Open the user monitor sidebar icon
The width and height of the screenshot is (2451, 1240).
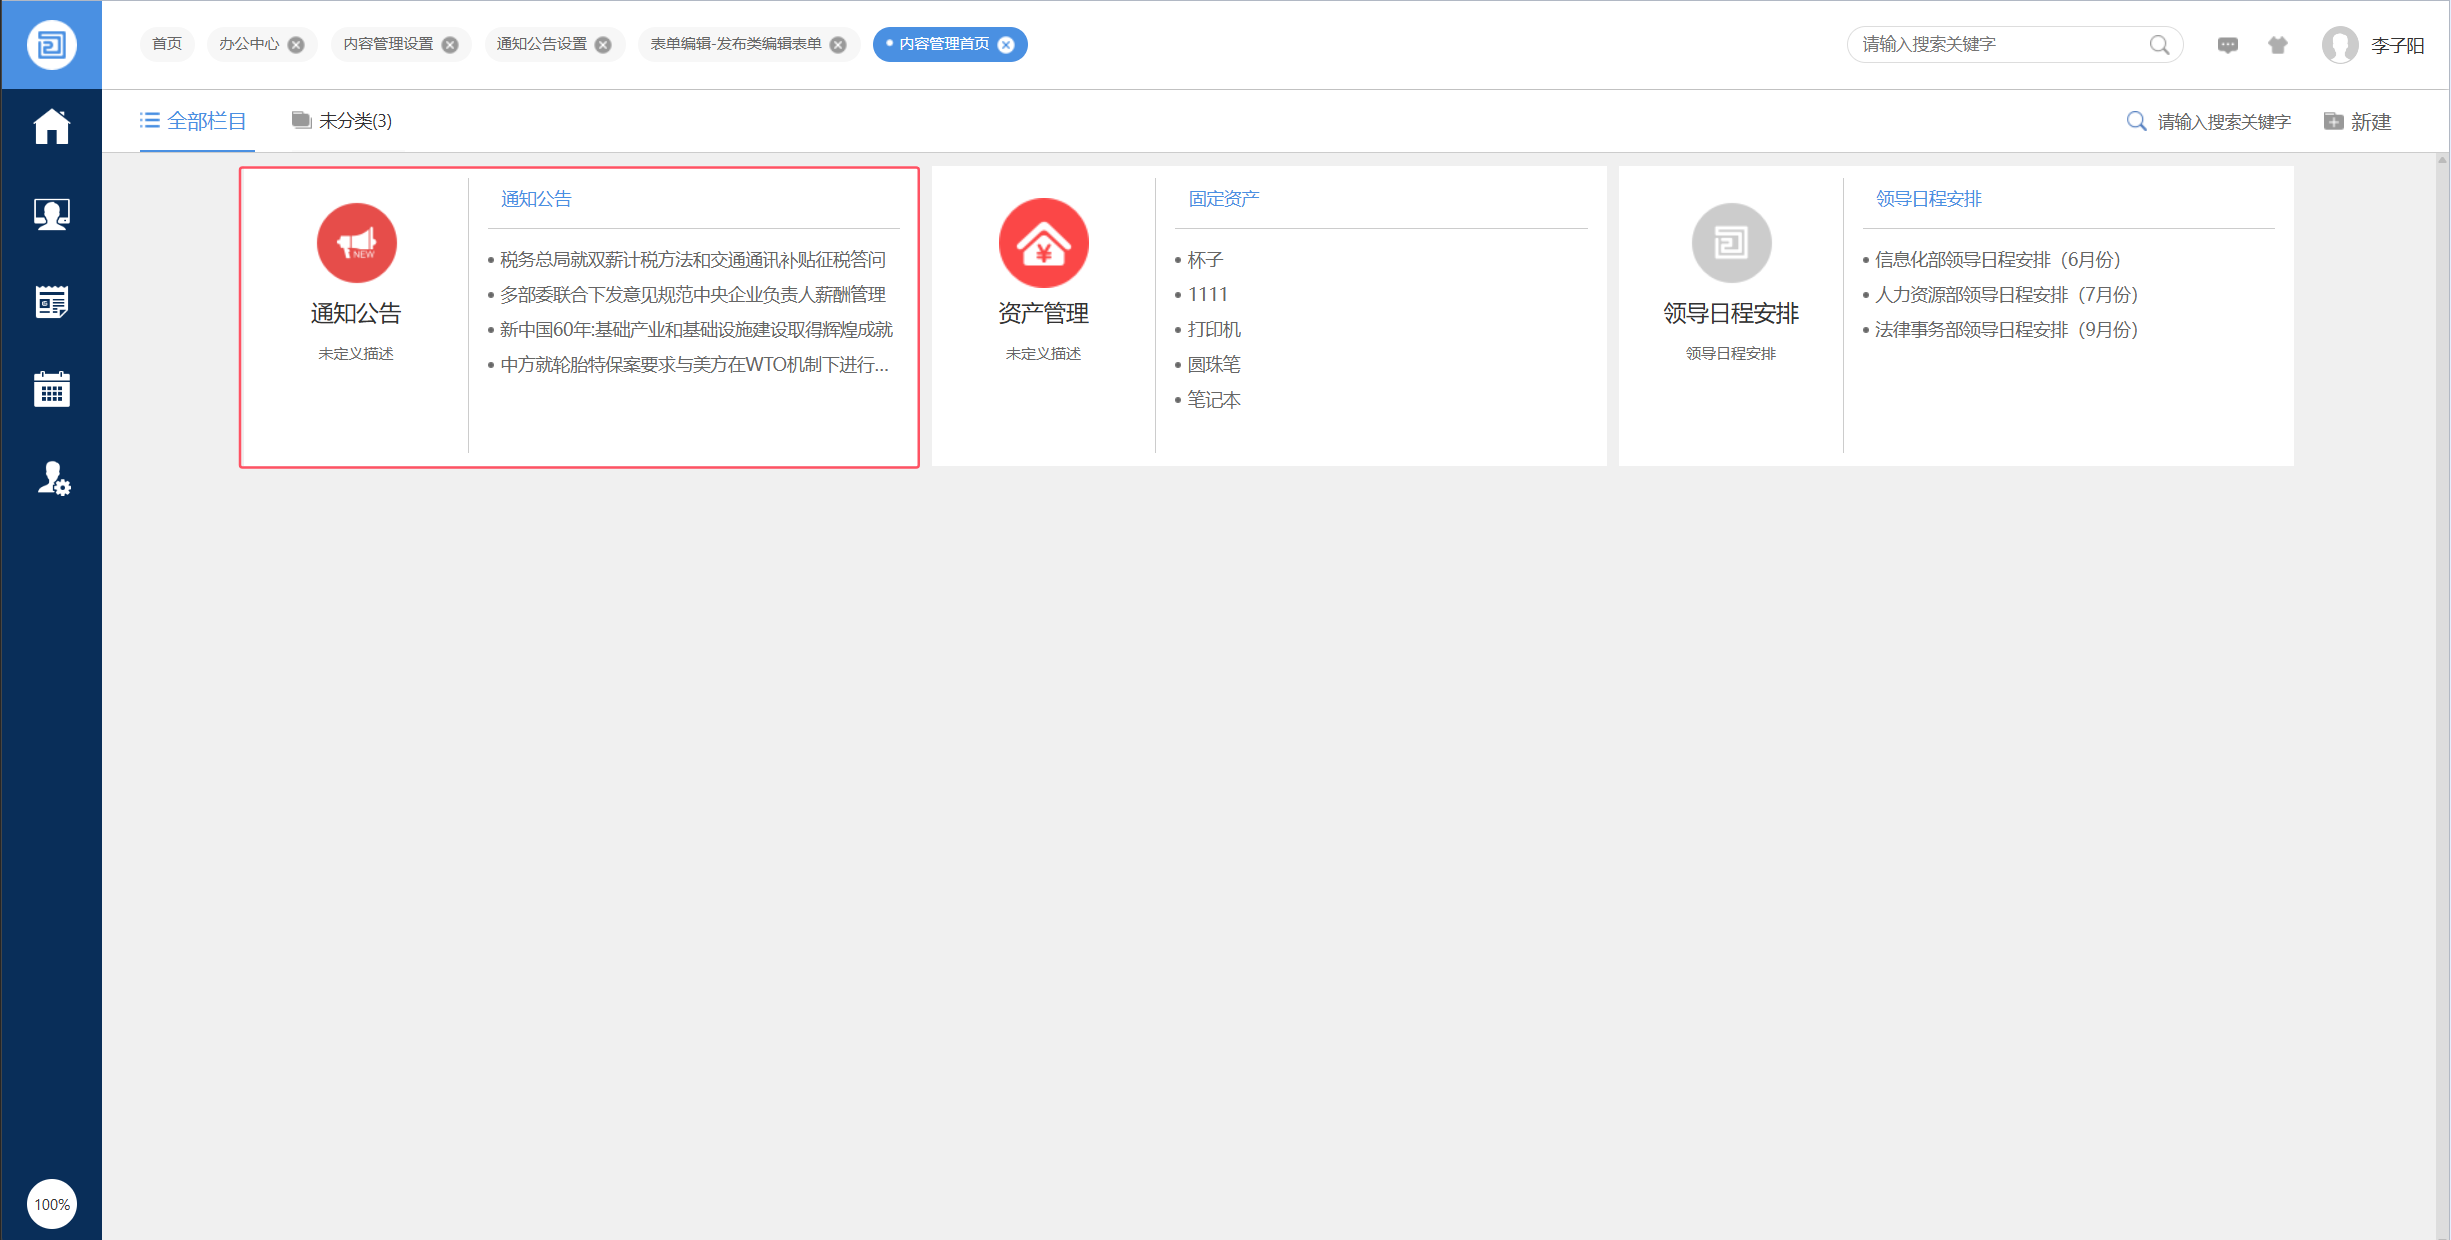pyautogui.click(x=51, y=214)
